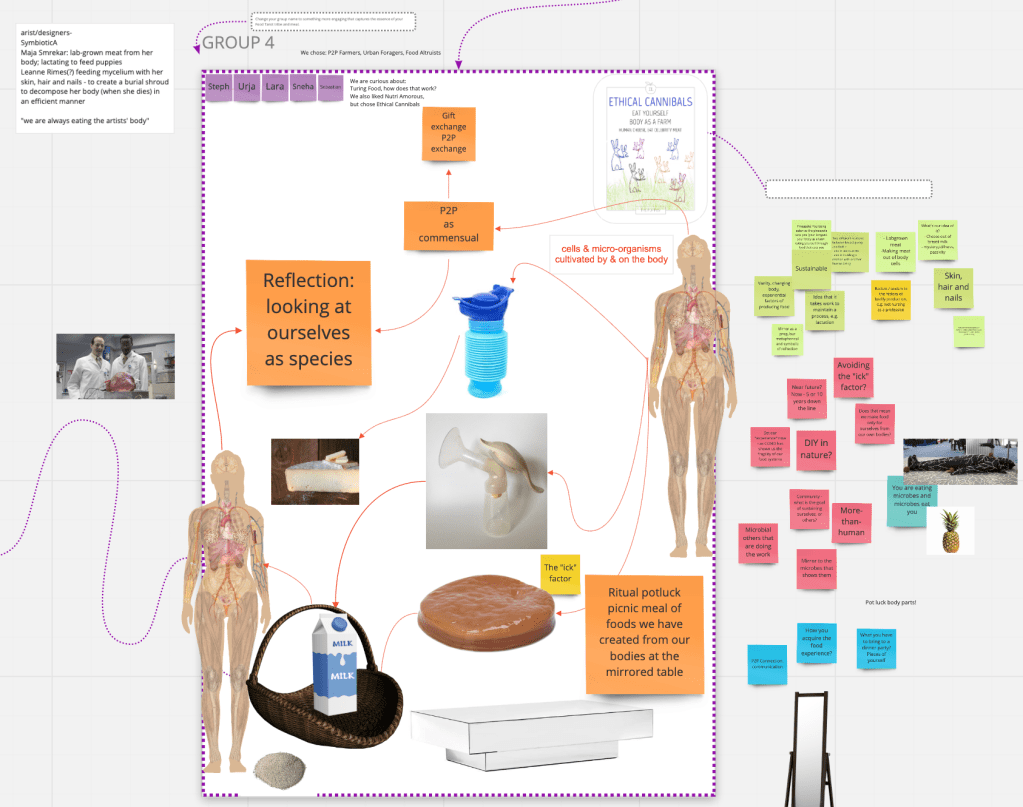This screenshot has height=807, width=1023.
Task: Click the breast pump image
Action: coord(486,480)
